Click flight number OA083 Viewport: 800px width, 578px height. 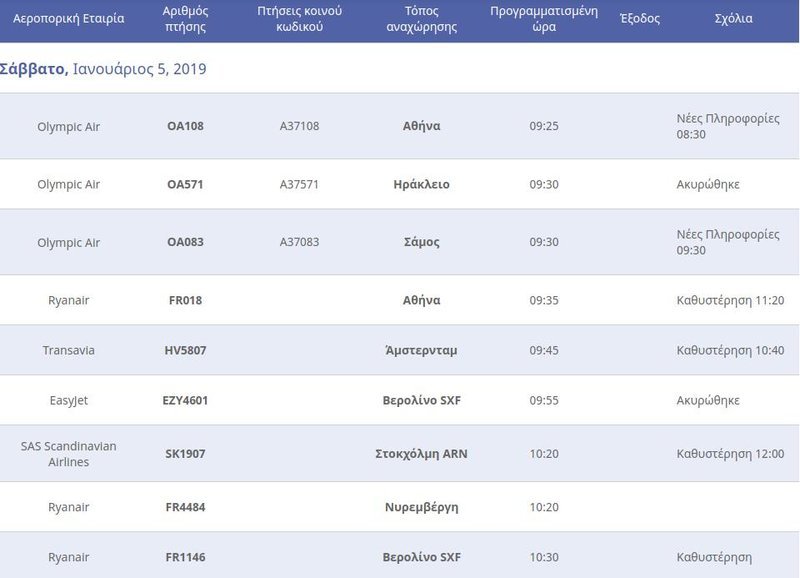tap(184, 243)
